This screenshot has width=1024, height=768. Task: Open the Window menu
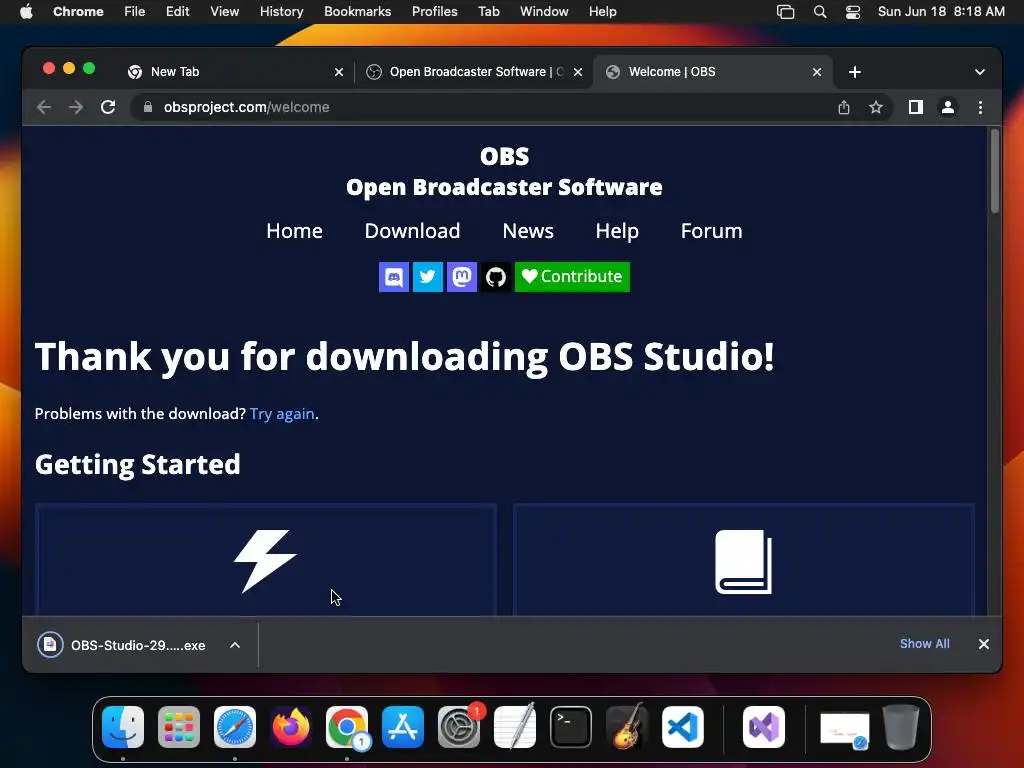pyautogui.click(x=544, y=12)
